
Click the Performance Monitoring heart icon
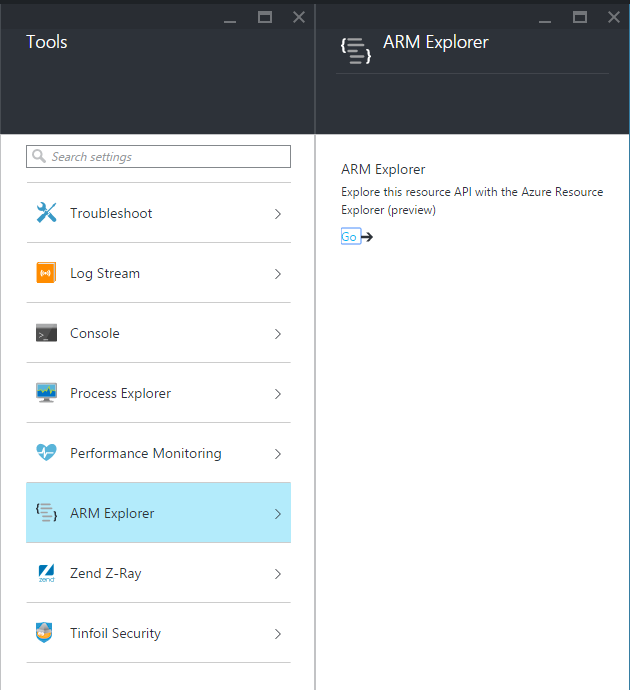pyautogui.click(x=46, y=452)
